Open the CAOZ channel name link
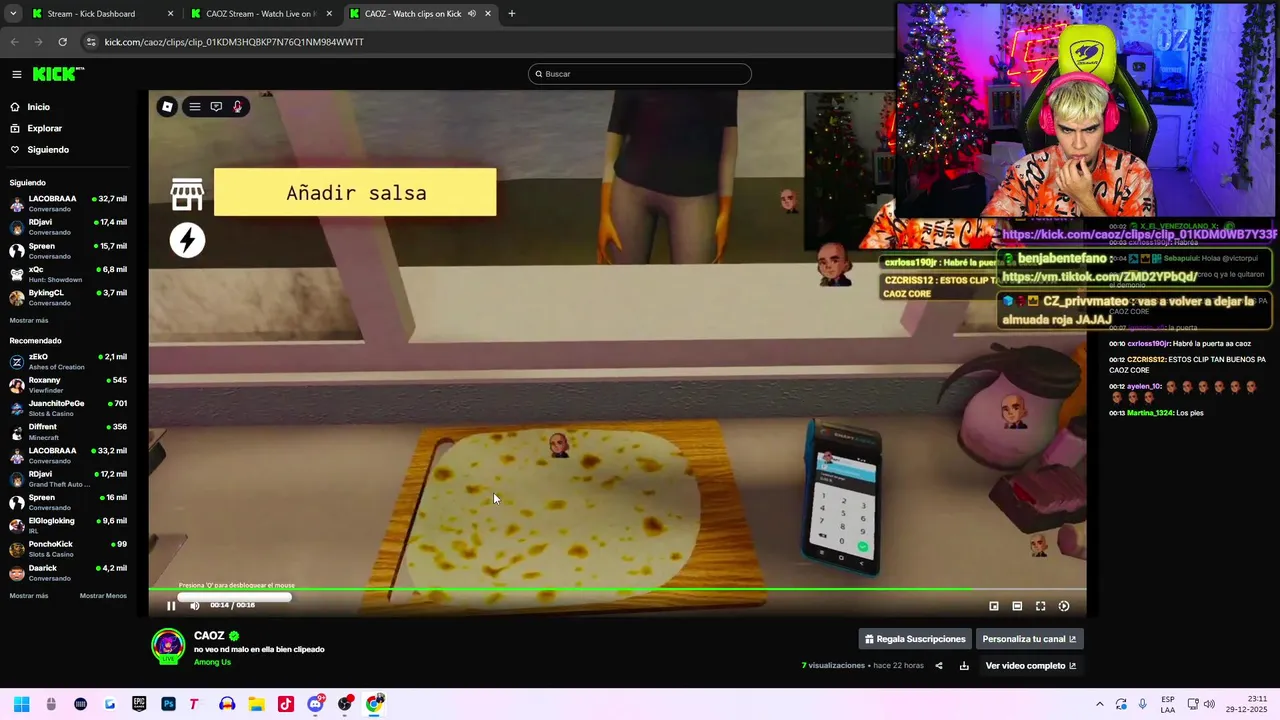The height and width of the screenshot is (720, 1280). [x=209, y=636]
